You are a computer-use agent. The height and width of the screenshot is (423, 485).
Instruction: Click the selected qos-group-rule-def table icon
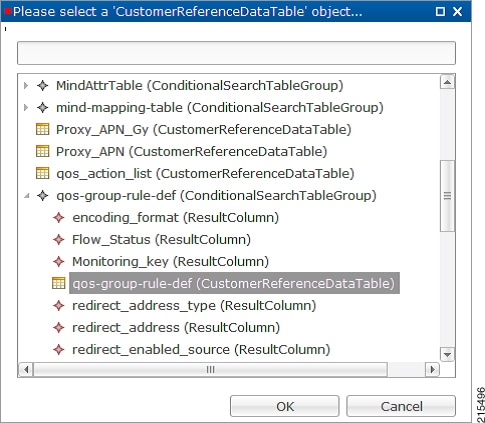[59, 283]
